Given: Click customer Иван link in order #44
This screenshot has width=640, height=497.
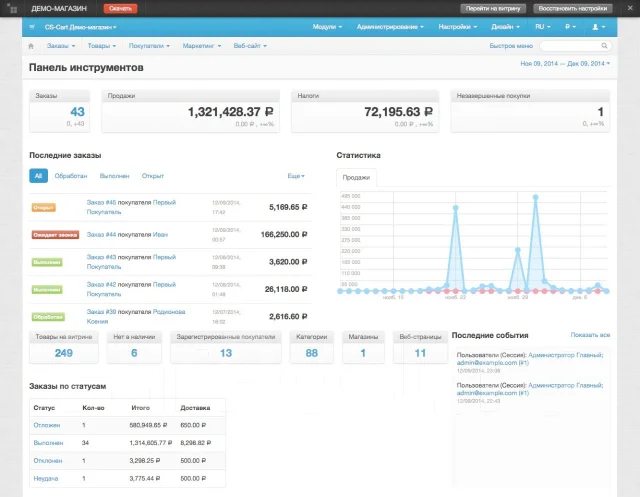Looking at the screenshot, I should (x=160, y=235).
